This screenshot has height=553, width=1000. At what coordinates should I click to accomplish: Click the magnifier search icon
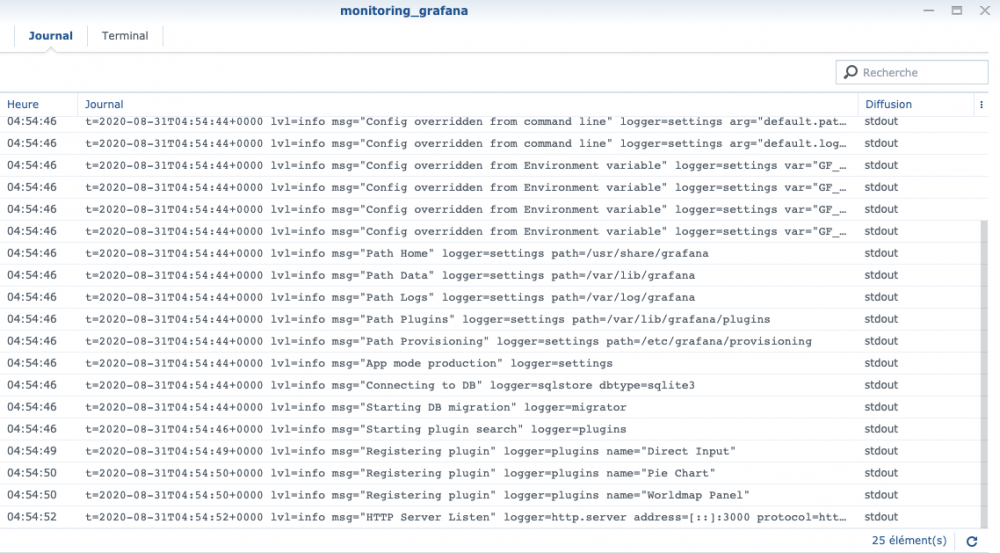coord(851,72)
